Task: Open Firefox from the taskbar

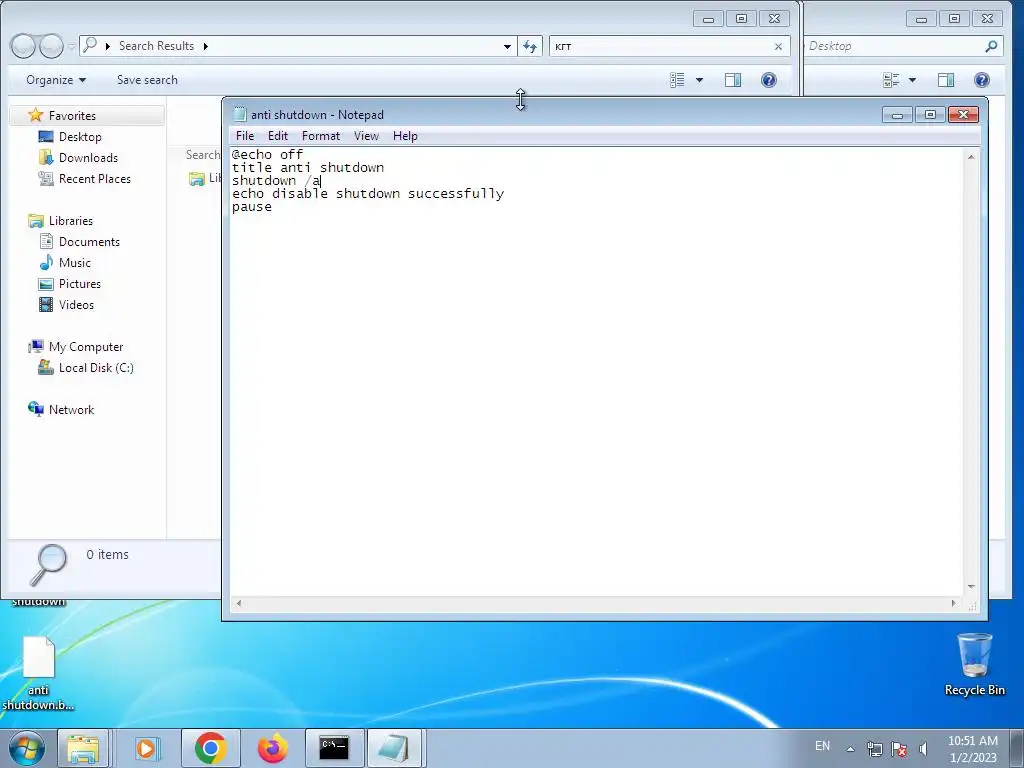Action: pyautogui.click(x=273, y=748)
